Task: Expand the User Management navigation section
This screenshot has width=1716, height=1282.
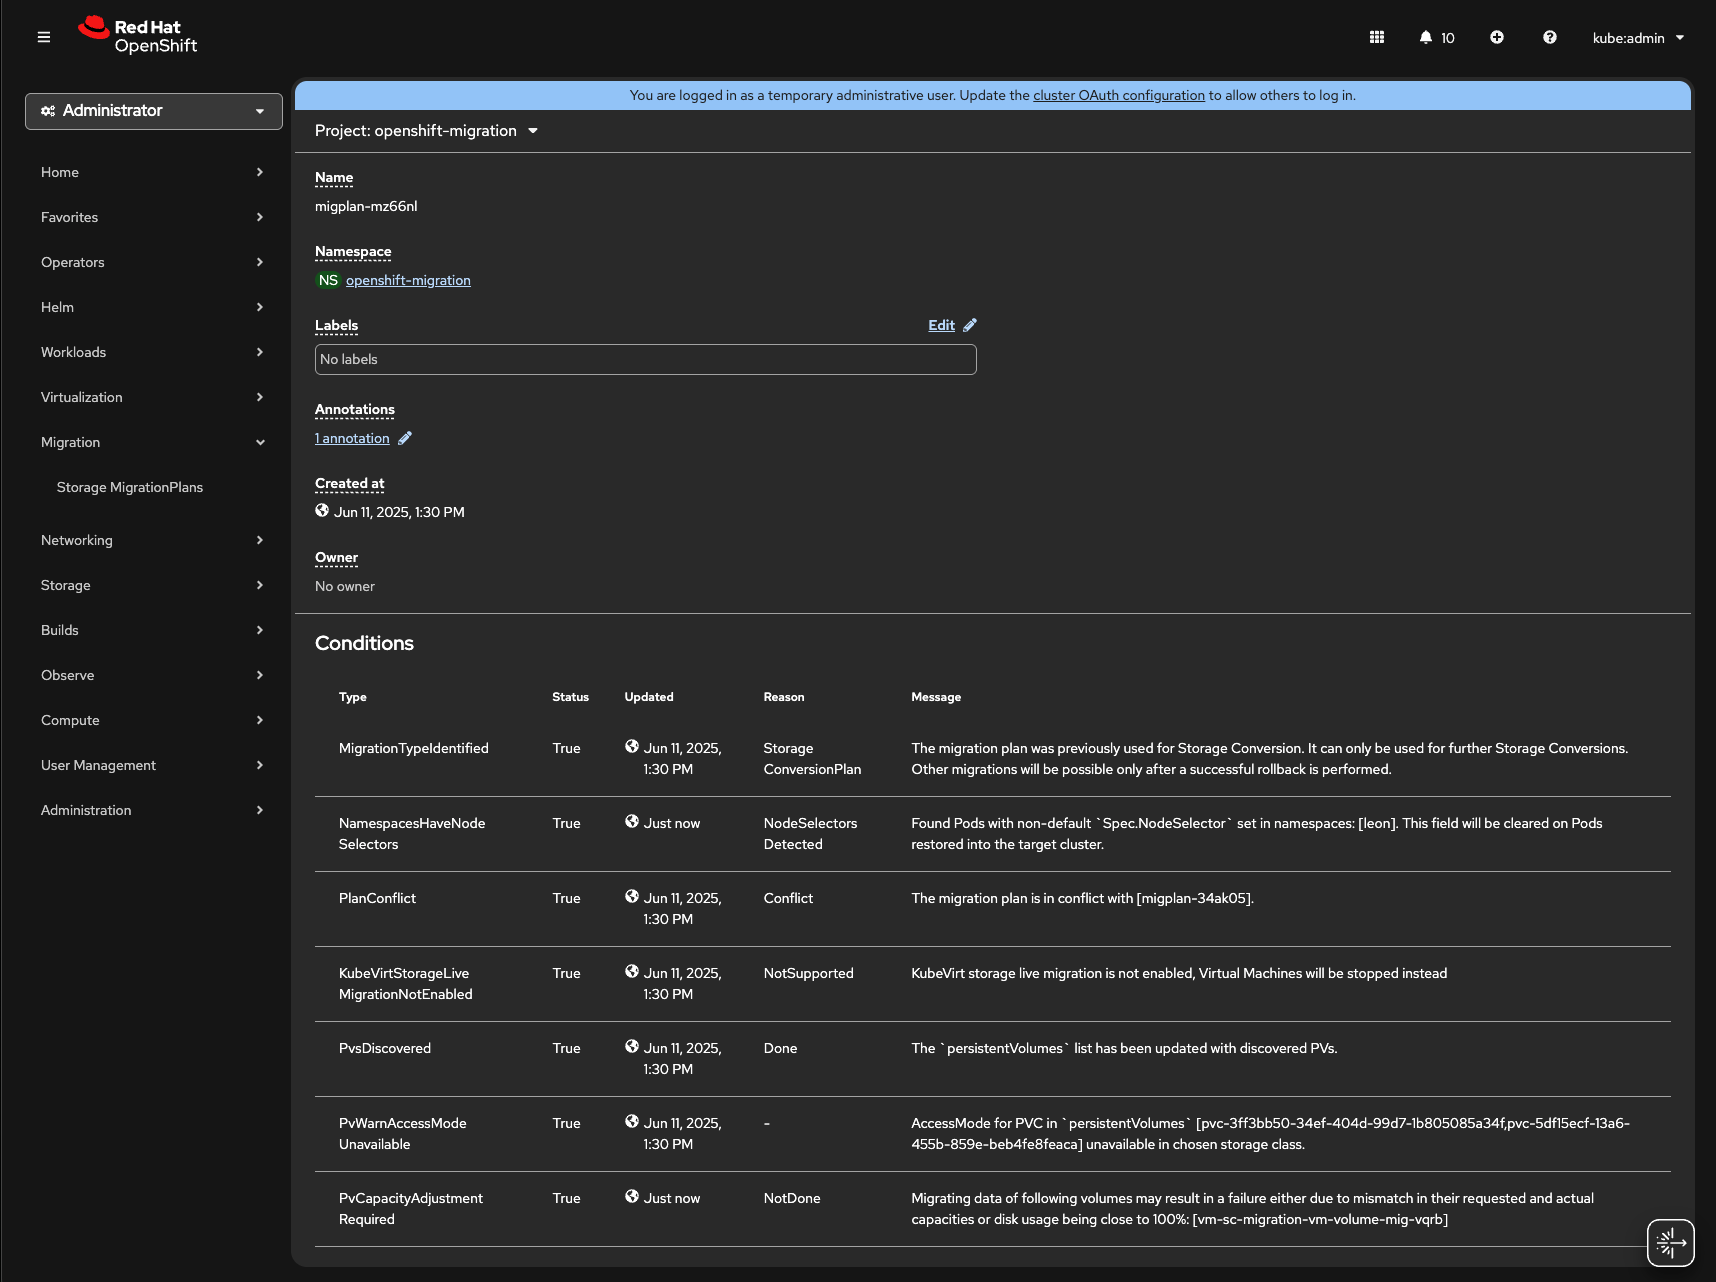Action: click(x=152, y=765)
